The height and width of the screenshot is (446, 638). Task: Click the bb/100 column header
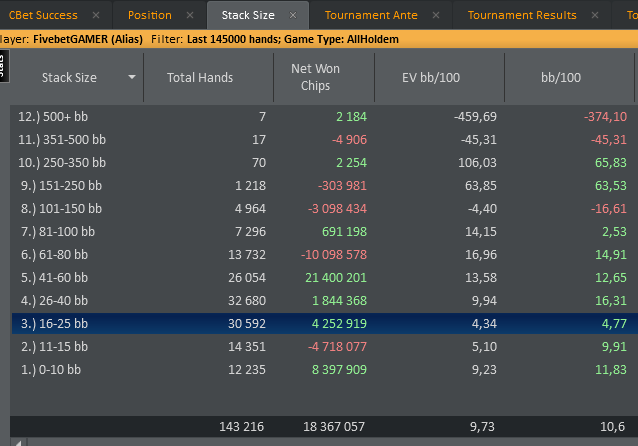[x=560, y=78]
